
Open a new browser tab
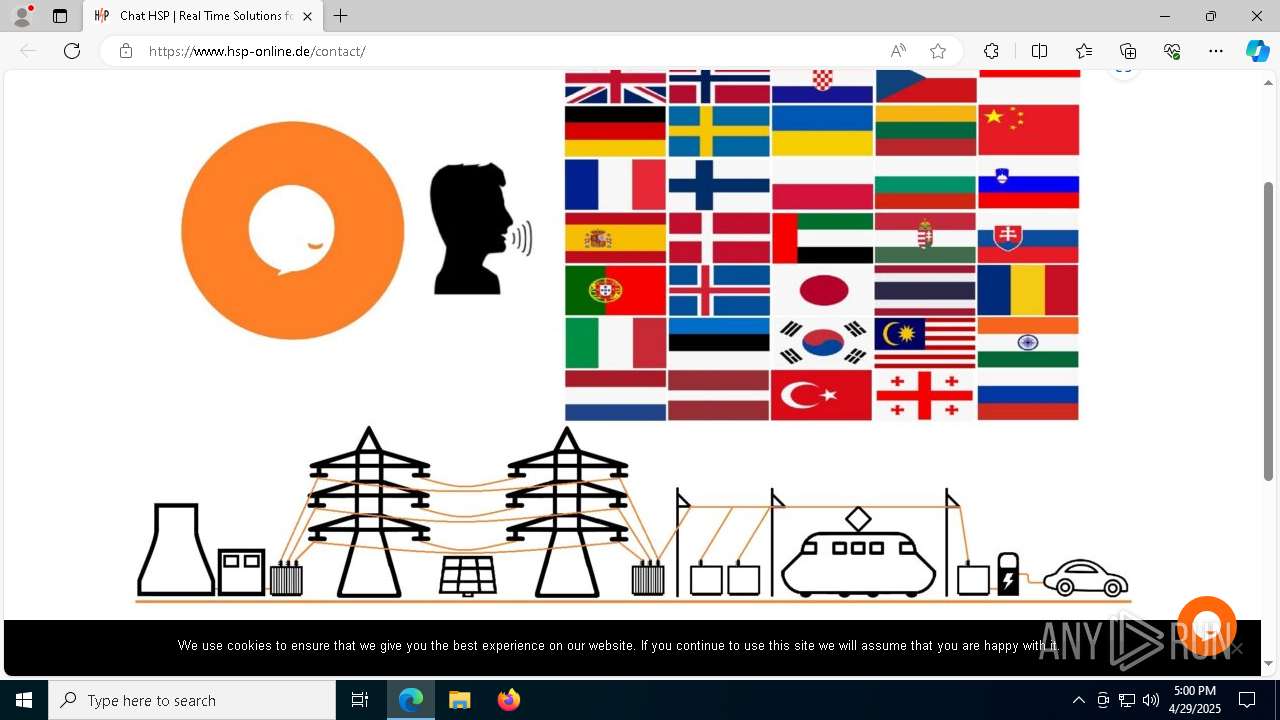[x=340, y=16]
